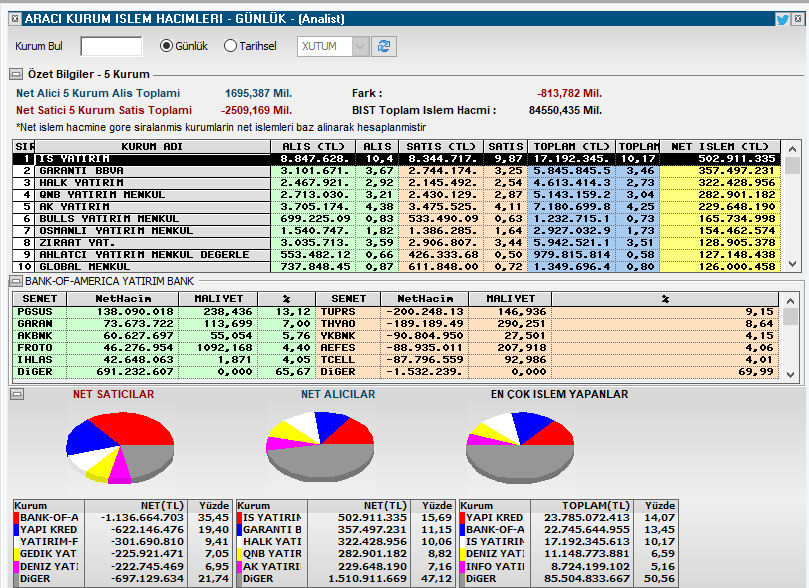Image resolution: width=809 pixels, height=588 pixels.
Task: Click THYAO in the sold stocks list
Action: coord(338,324)
